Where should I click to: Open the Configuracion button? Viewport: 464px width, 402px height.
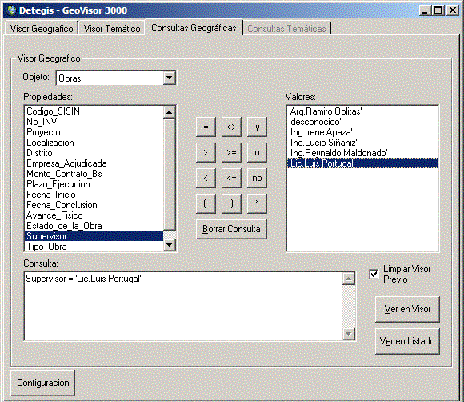pos(43,383)
